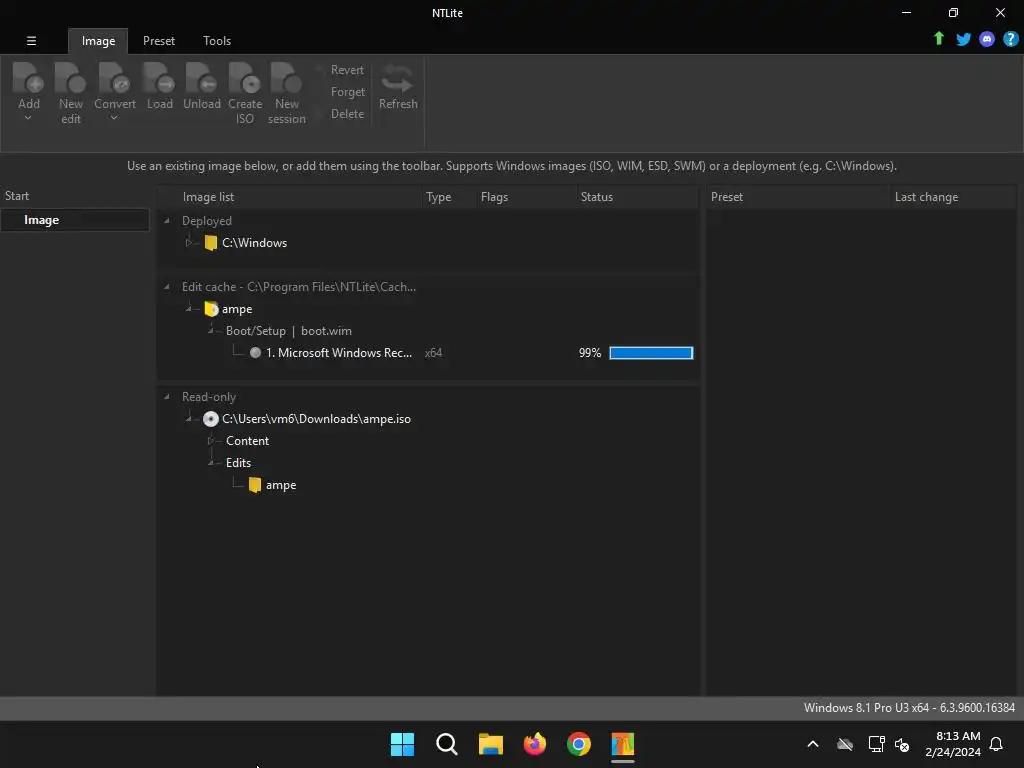This screenshot has width=1024, height=768.
Task: Launch Firefox from the taskbar
Action: tap(534, 744)
